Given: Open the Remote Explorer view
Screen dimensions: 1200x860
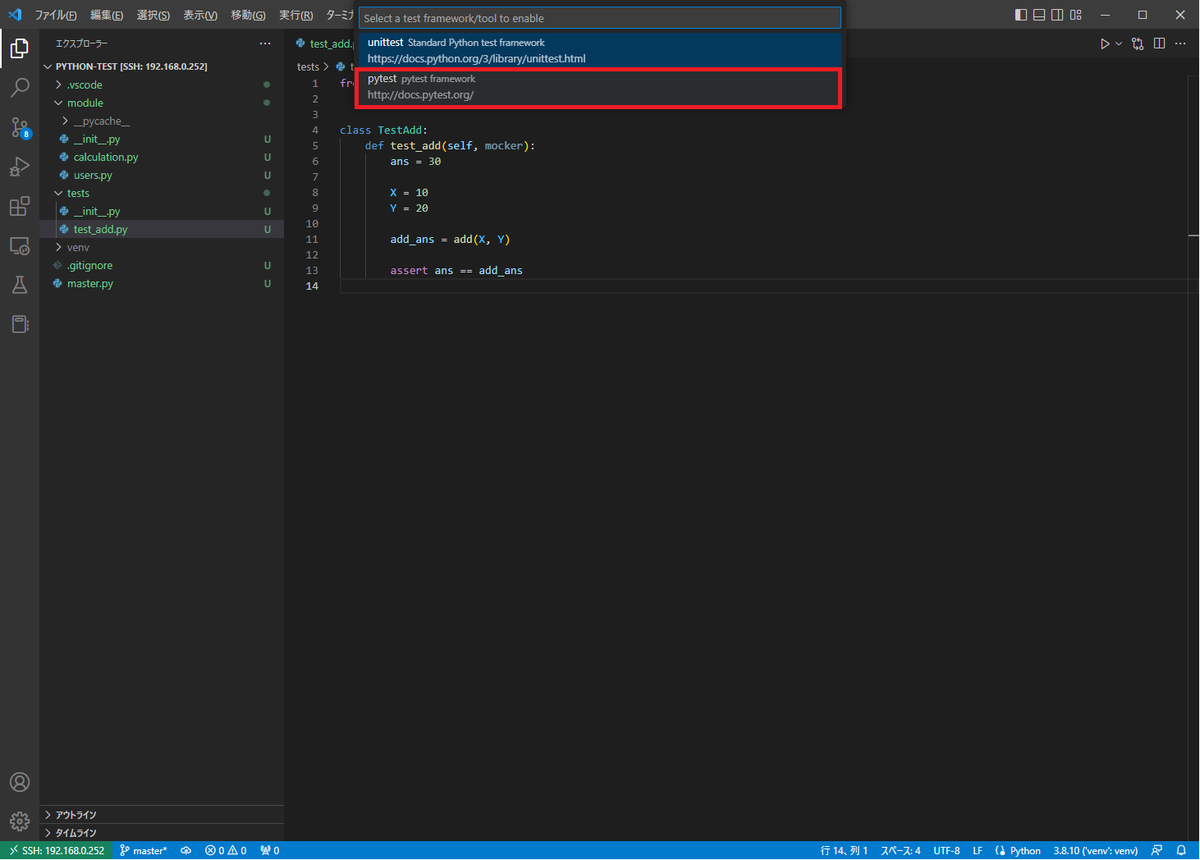Looking at the screenshot, I should [20, 245].
